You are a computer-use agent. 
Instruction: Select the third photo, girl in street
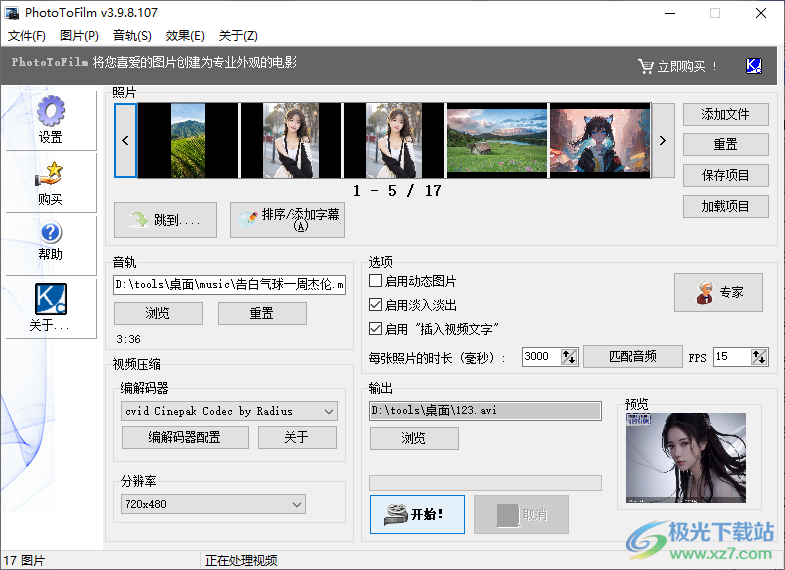click(394, 141)
